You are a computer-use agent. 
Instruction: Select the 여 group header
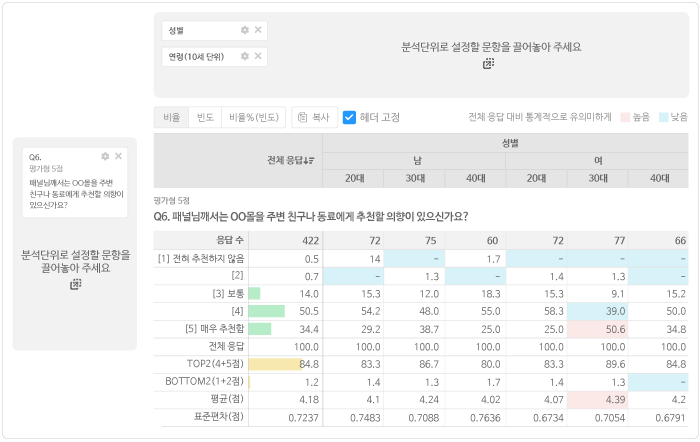597,161
